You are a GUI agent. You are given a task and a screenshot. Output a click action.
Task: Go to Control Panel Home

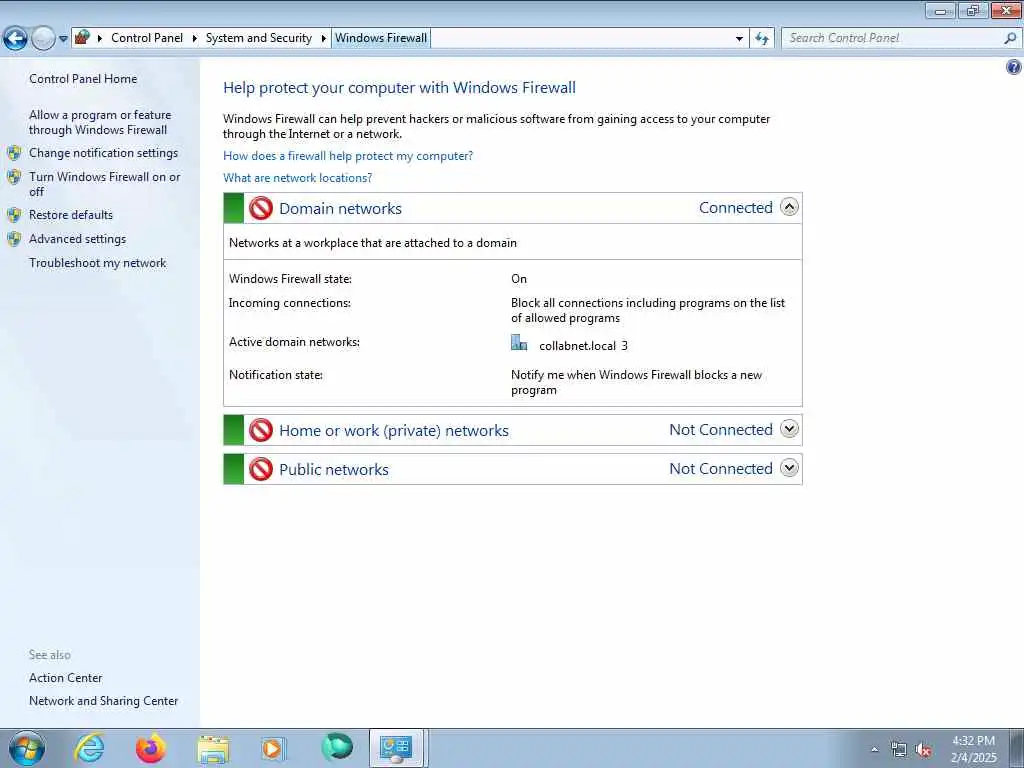[83, 79]
